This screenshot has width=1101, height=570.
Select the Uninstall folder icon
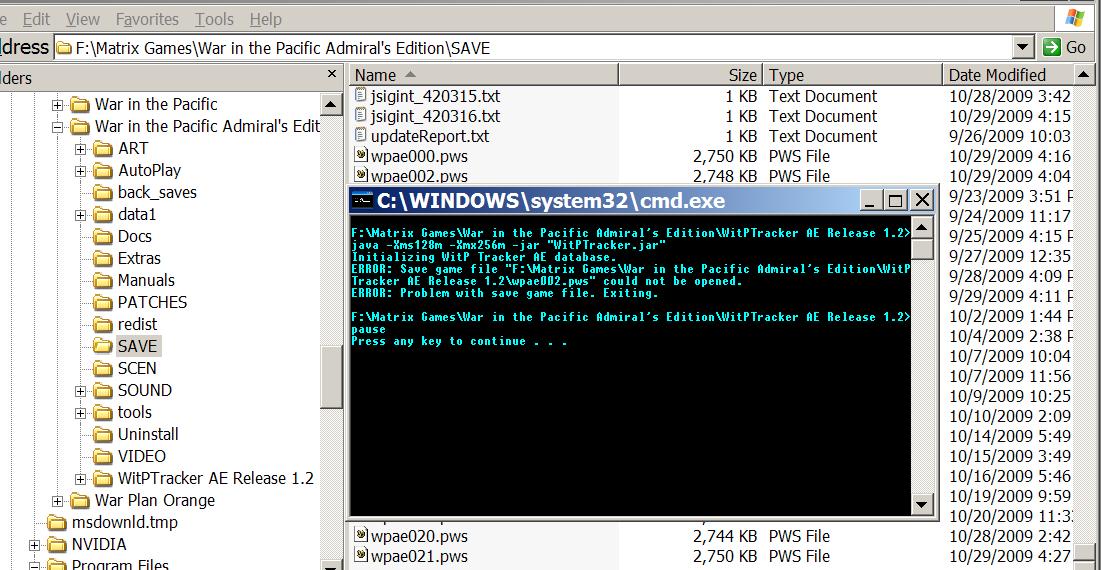[103, 435]
